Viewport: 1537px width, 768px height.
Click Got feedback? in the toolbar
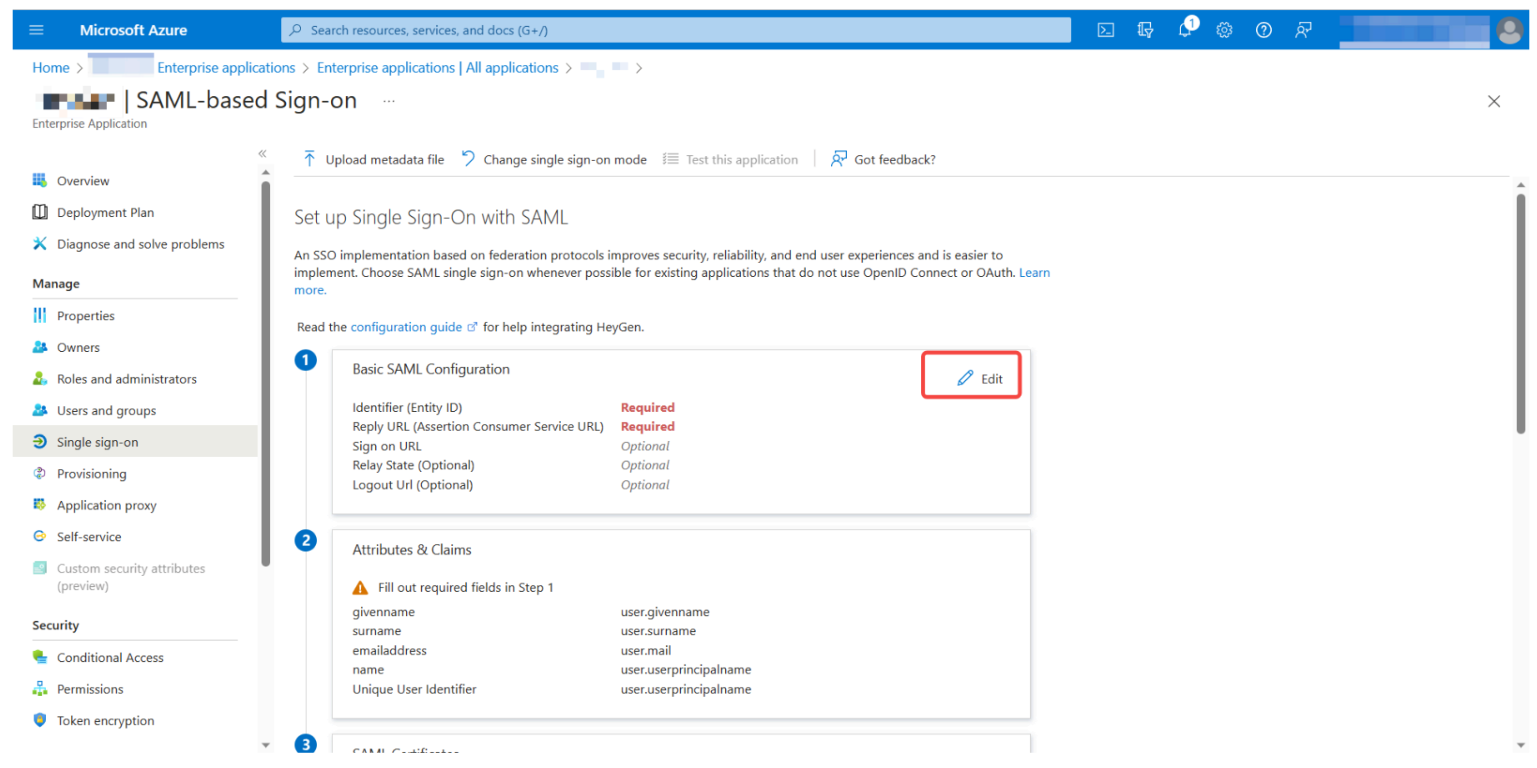883,159
